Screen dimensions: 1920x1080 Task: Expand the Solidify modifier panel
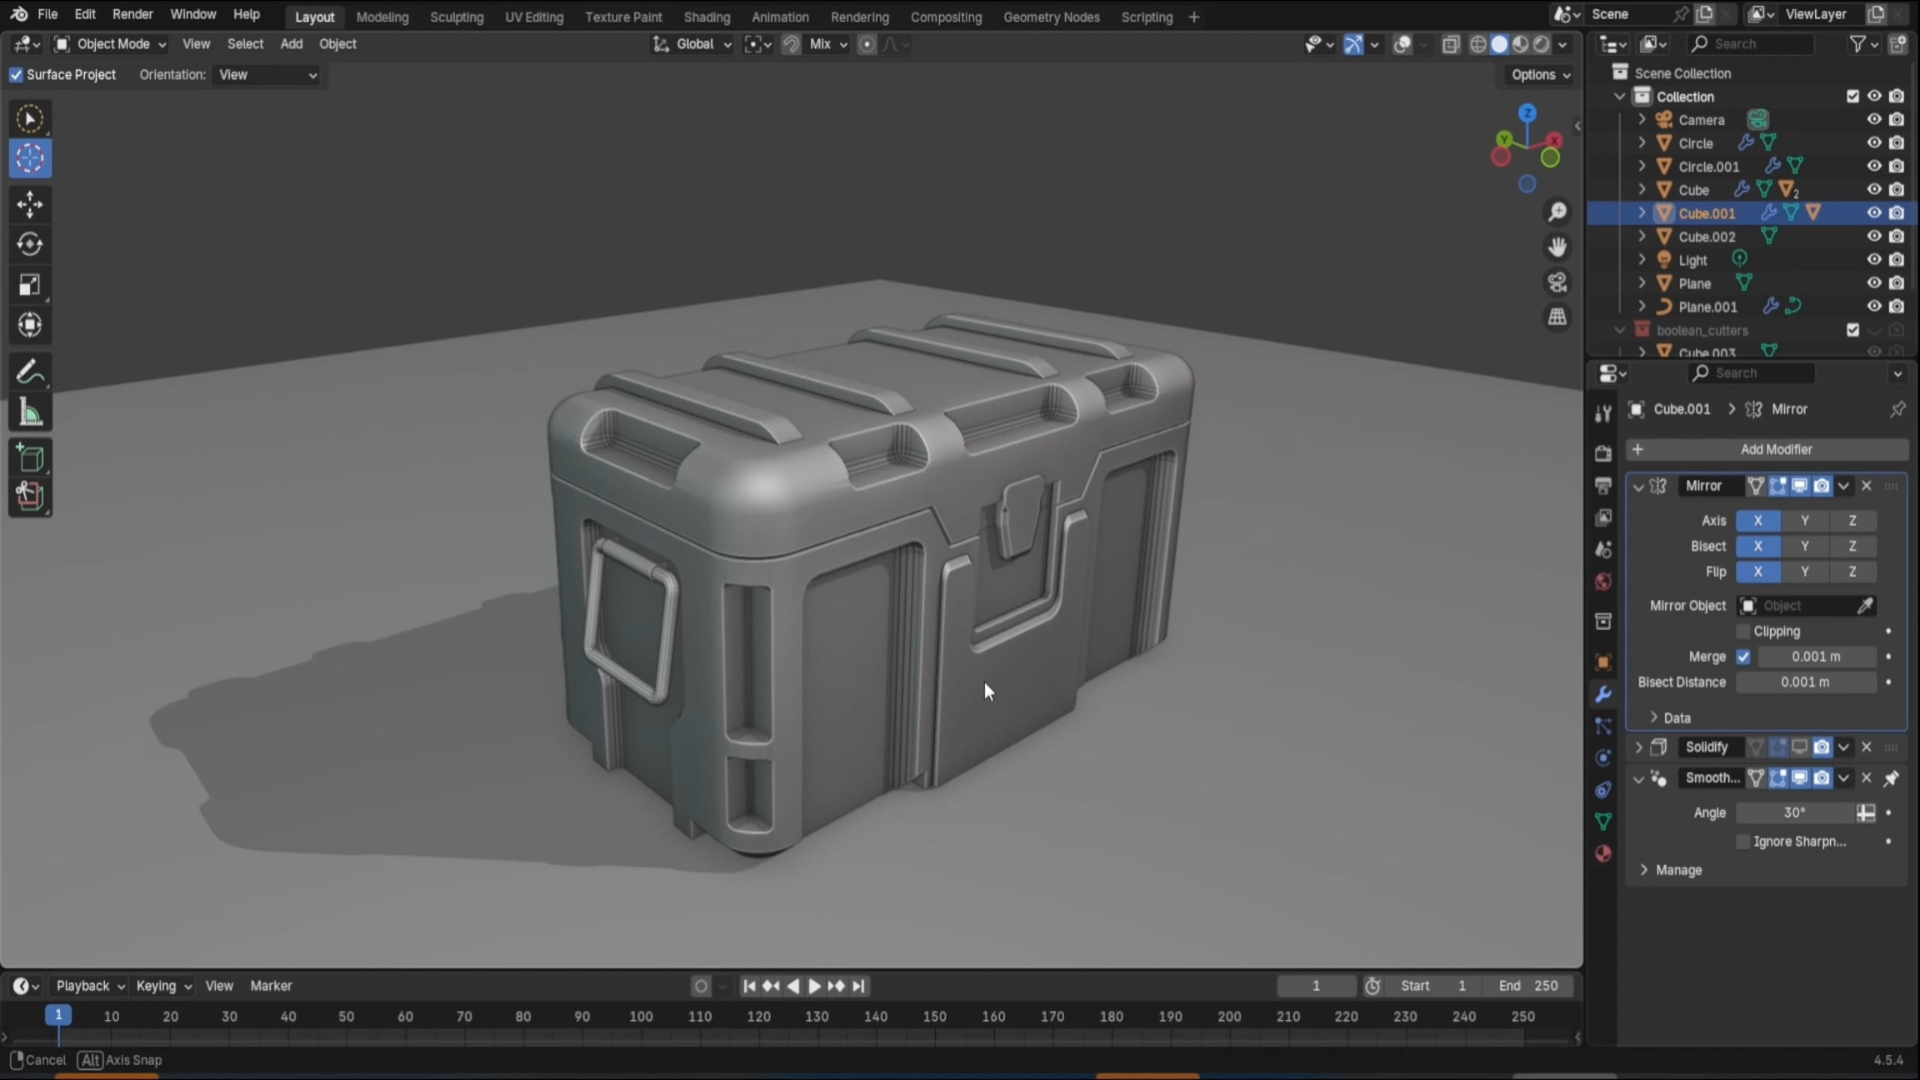(1638, 747)
